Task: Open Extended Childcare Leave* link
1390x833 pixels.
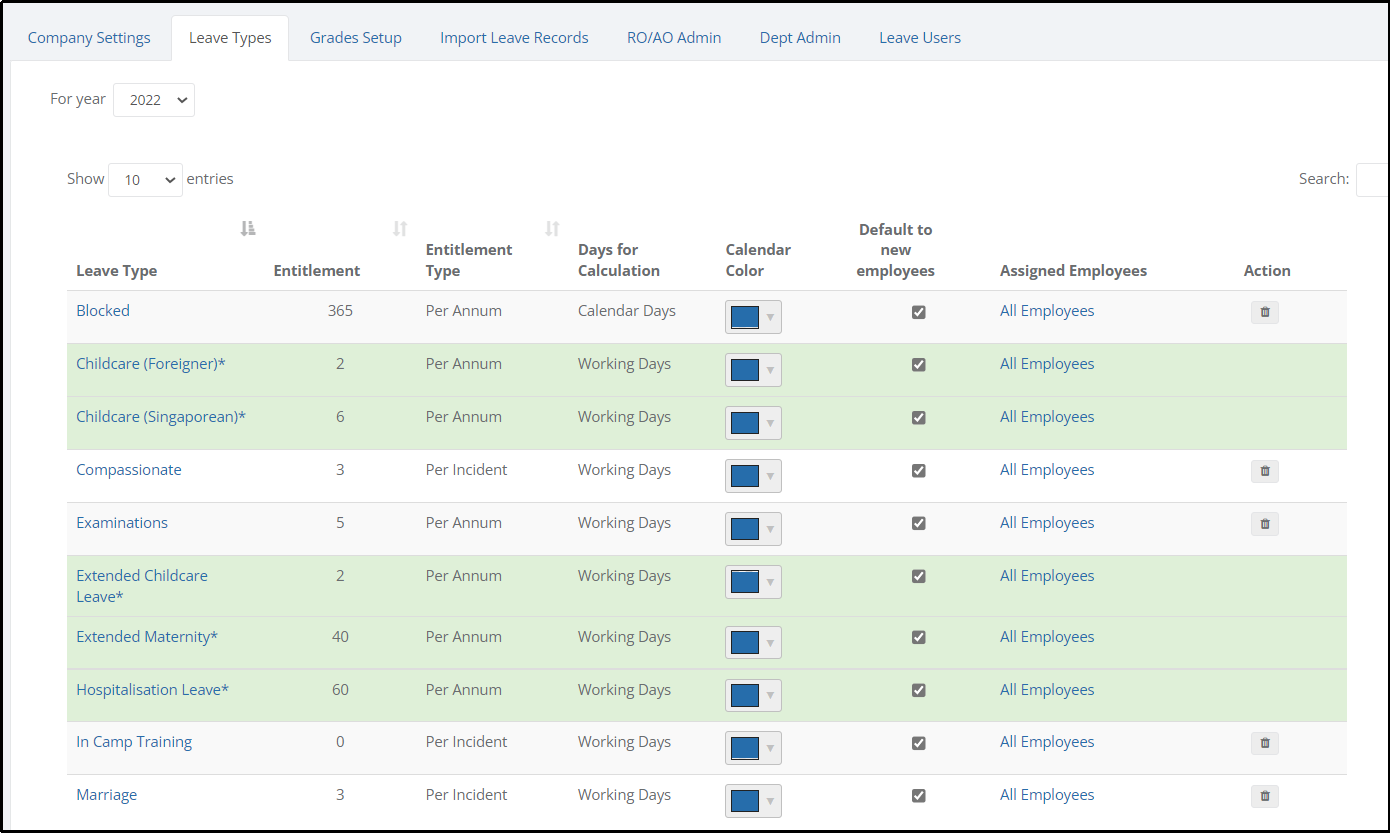Action: coord(142,586)
